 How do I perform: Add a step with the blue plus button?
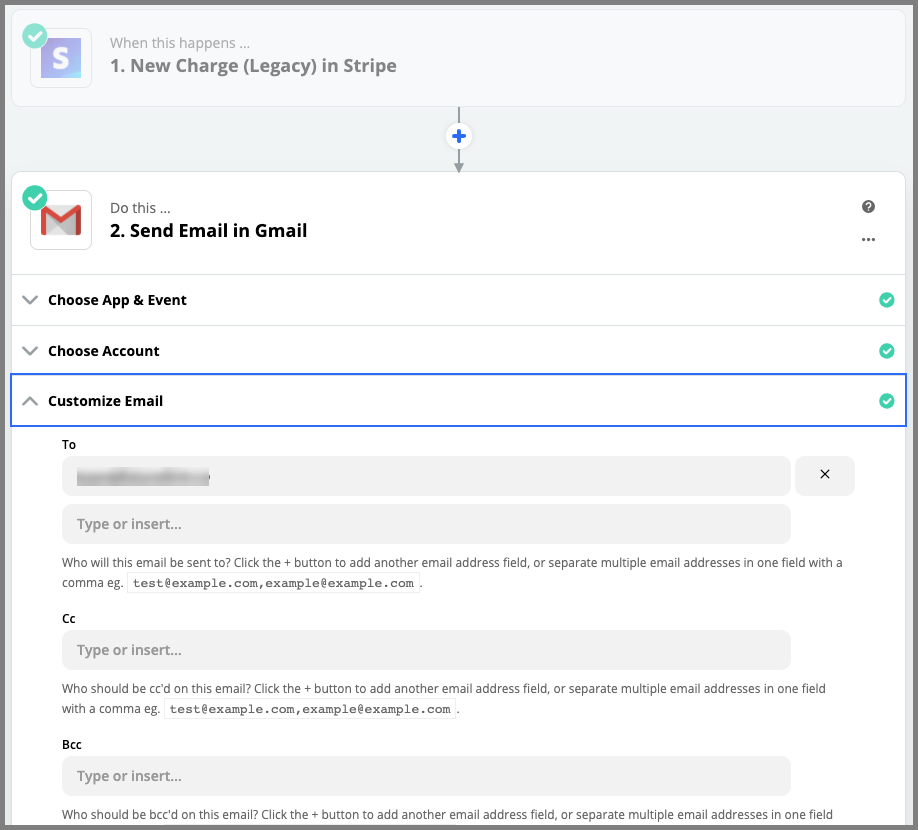[x=459, y=136]
